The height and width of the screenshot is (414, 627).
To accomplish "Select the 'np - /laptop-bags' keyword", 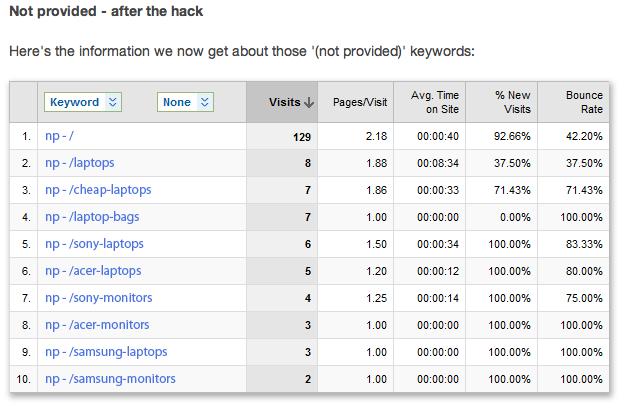I will [93, 216].
